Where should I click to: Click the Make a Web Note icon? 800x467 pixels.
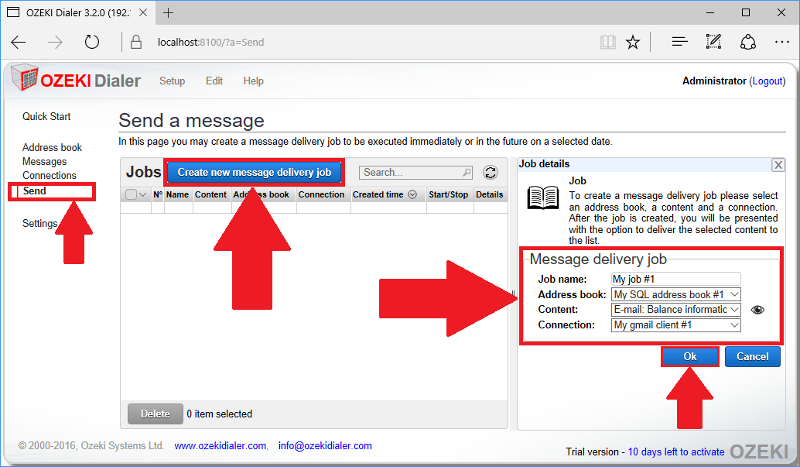click(713, 43)
